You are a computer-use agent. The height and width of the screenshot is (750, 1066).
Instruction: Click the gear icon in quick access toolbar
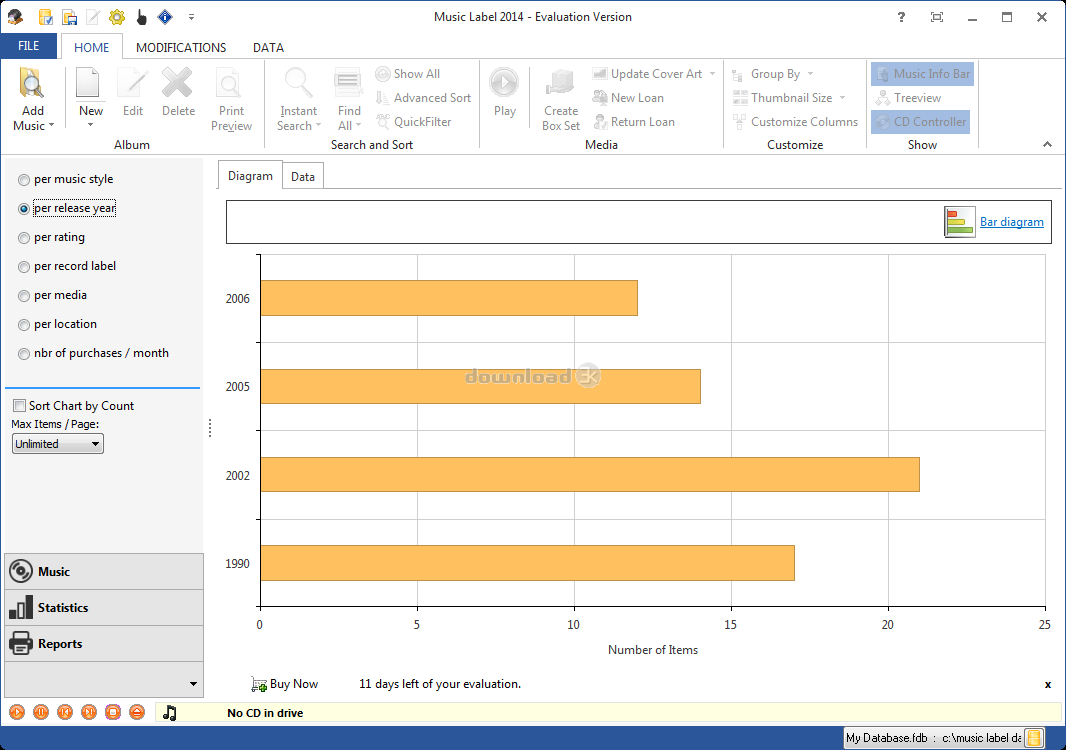click(x=117, y=17)
